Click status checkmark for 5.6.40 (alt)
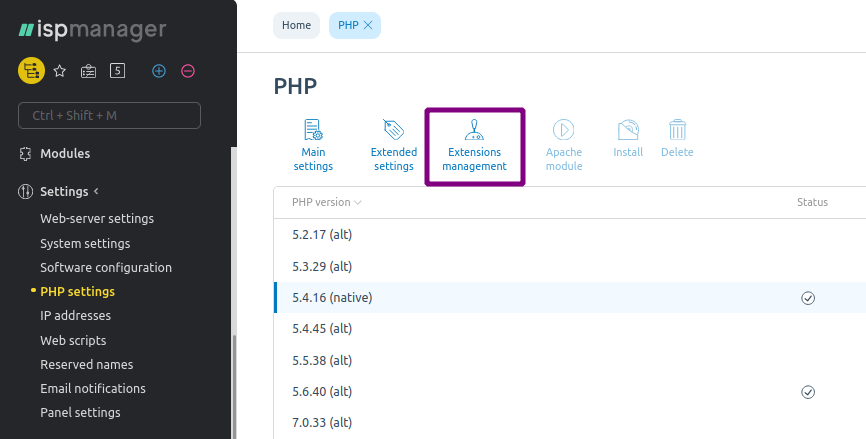Image resolution: width=866 pixels, height=439 pixels. pos(808,392)
